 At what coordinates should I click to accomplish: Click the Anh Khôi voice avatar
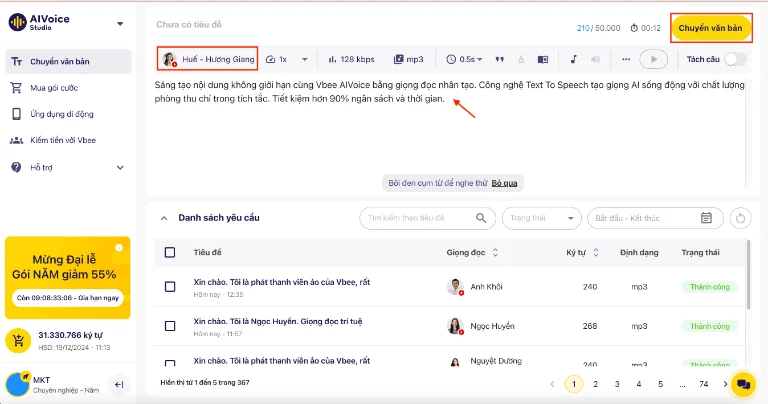tap(455, 287)
